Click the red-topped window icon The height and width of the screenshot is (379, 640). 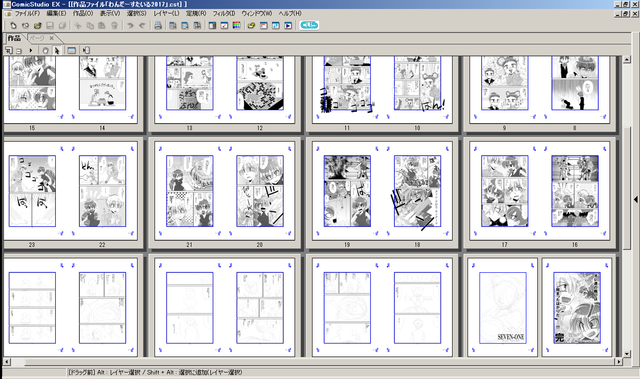click(x=264, y=26)
